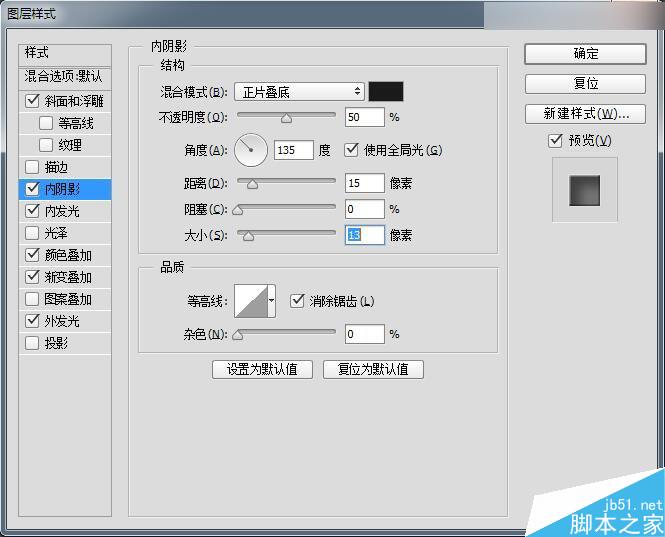Click the contour curve thumbnail

(x=251, y=301)
